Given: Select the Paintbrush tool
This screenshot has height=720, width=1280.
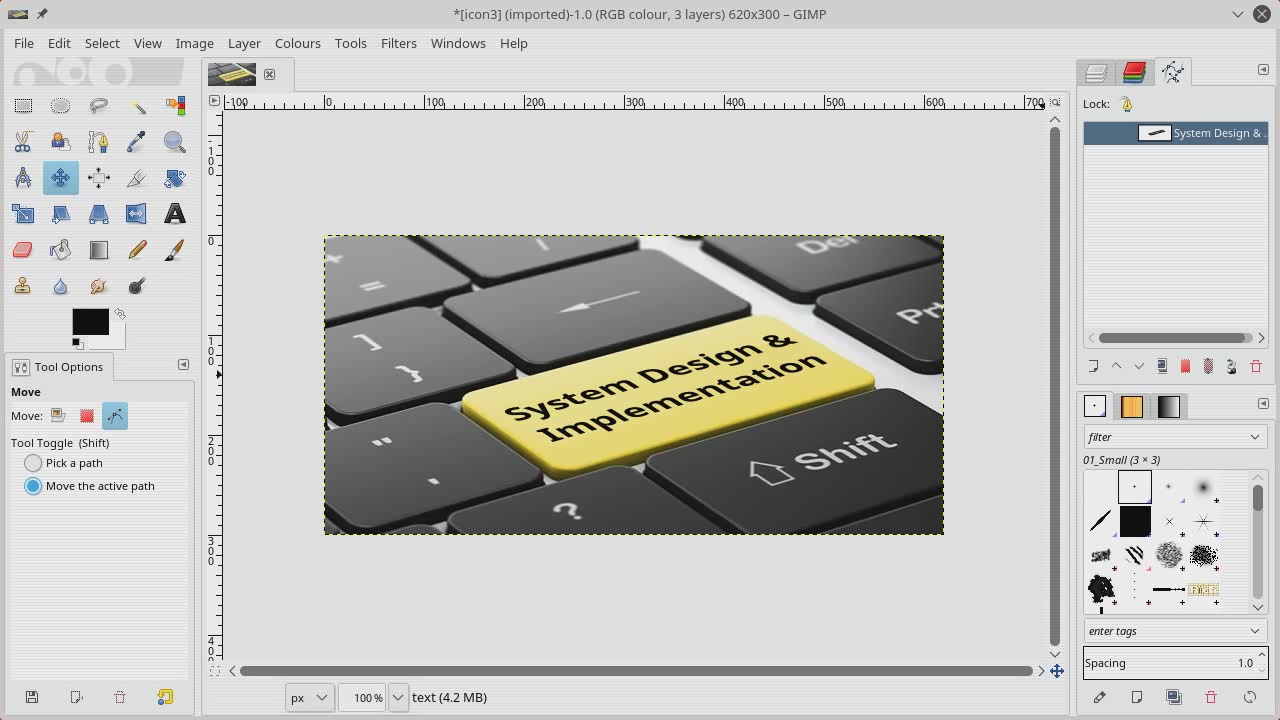Looking at the screenshot, I should point(175,250).
